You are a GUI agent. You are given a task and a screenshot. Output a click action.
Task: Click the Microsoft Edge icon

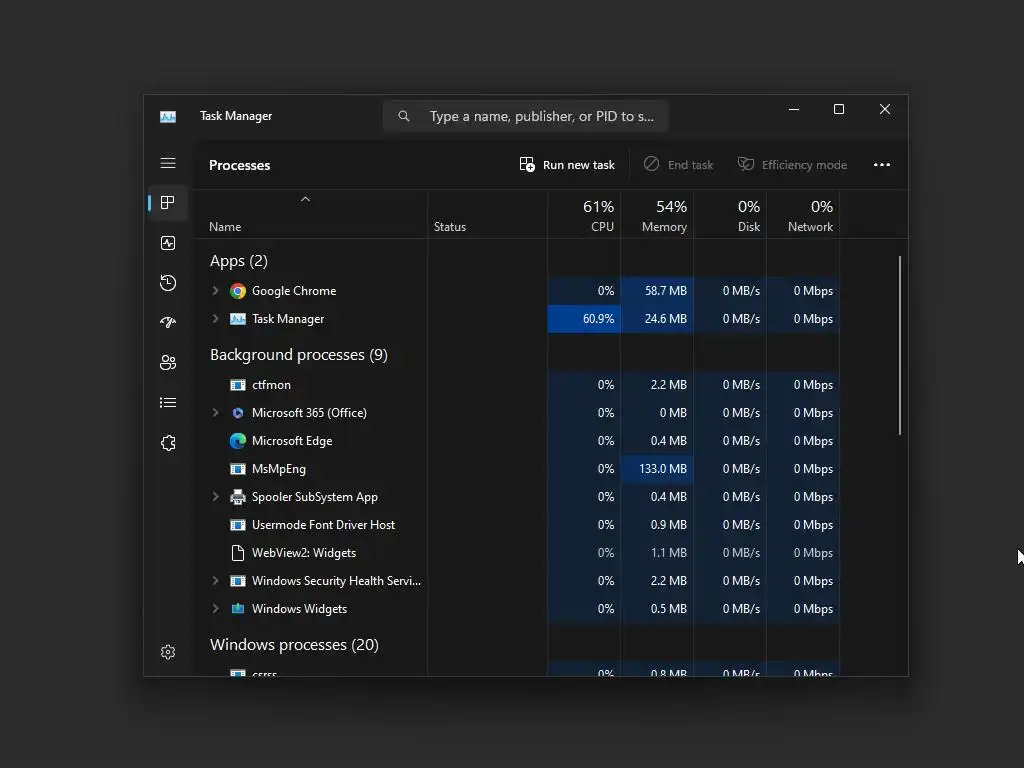238,441
